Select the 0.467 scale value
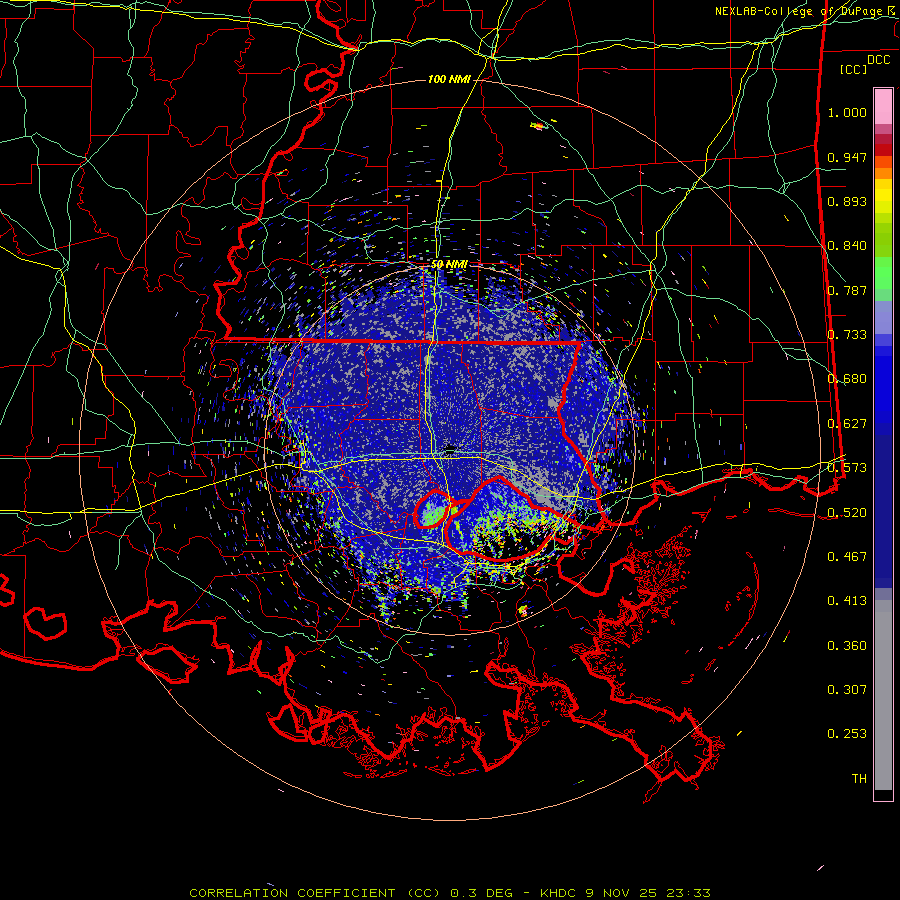 click(x=847, y=557)
